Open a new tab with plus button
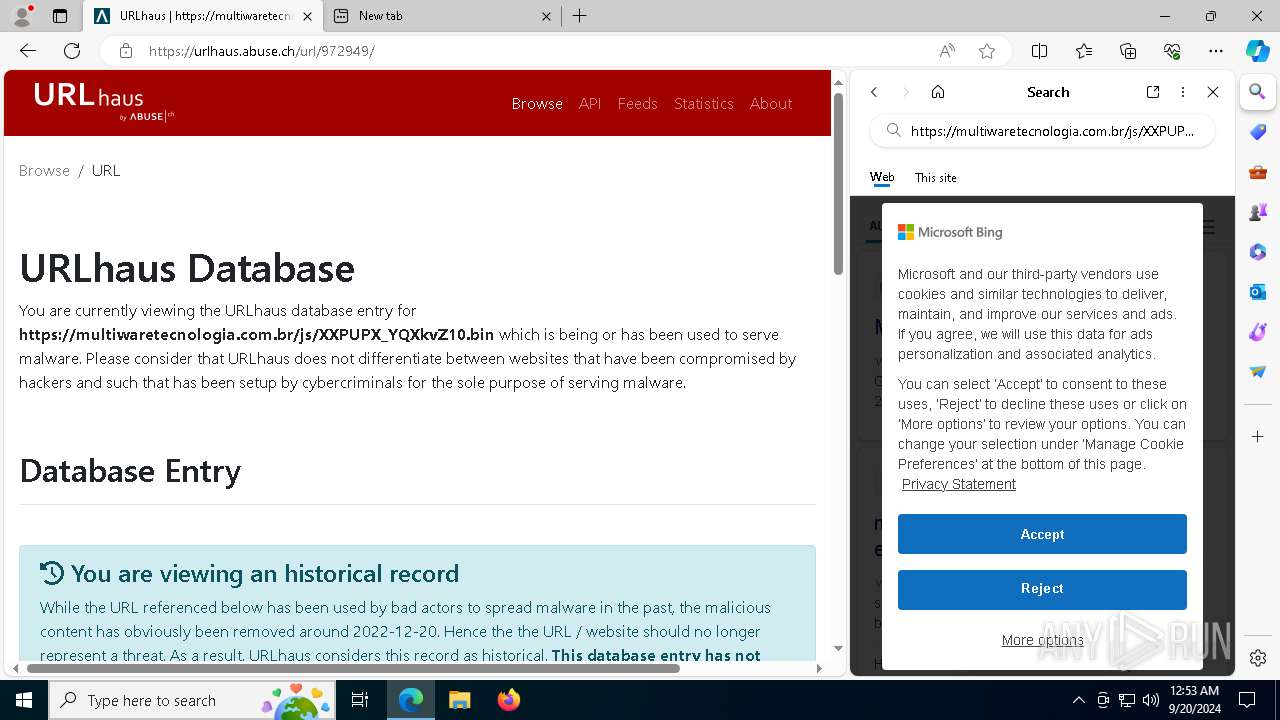1280x720 pixels. point(580,16)
